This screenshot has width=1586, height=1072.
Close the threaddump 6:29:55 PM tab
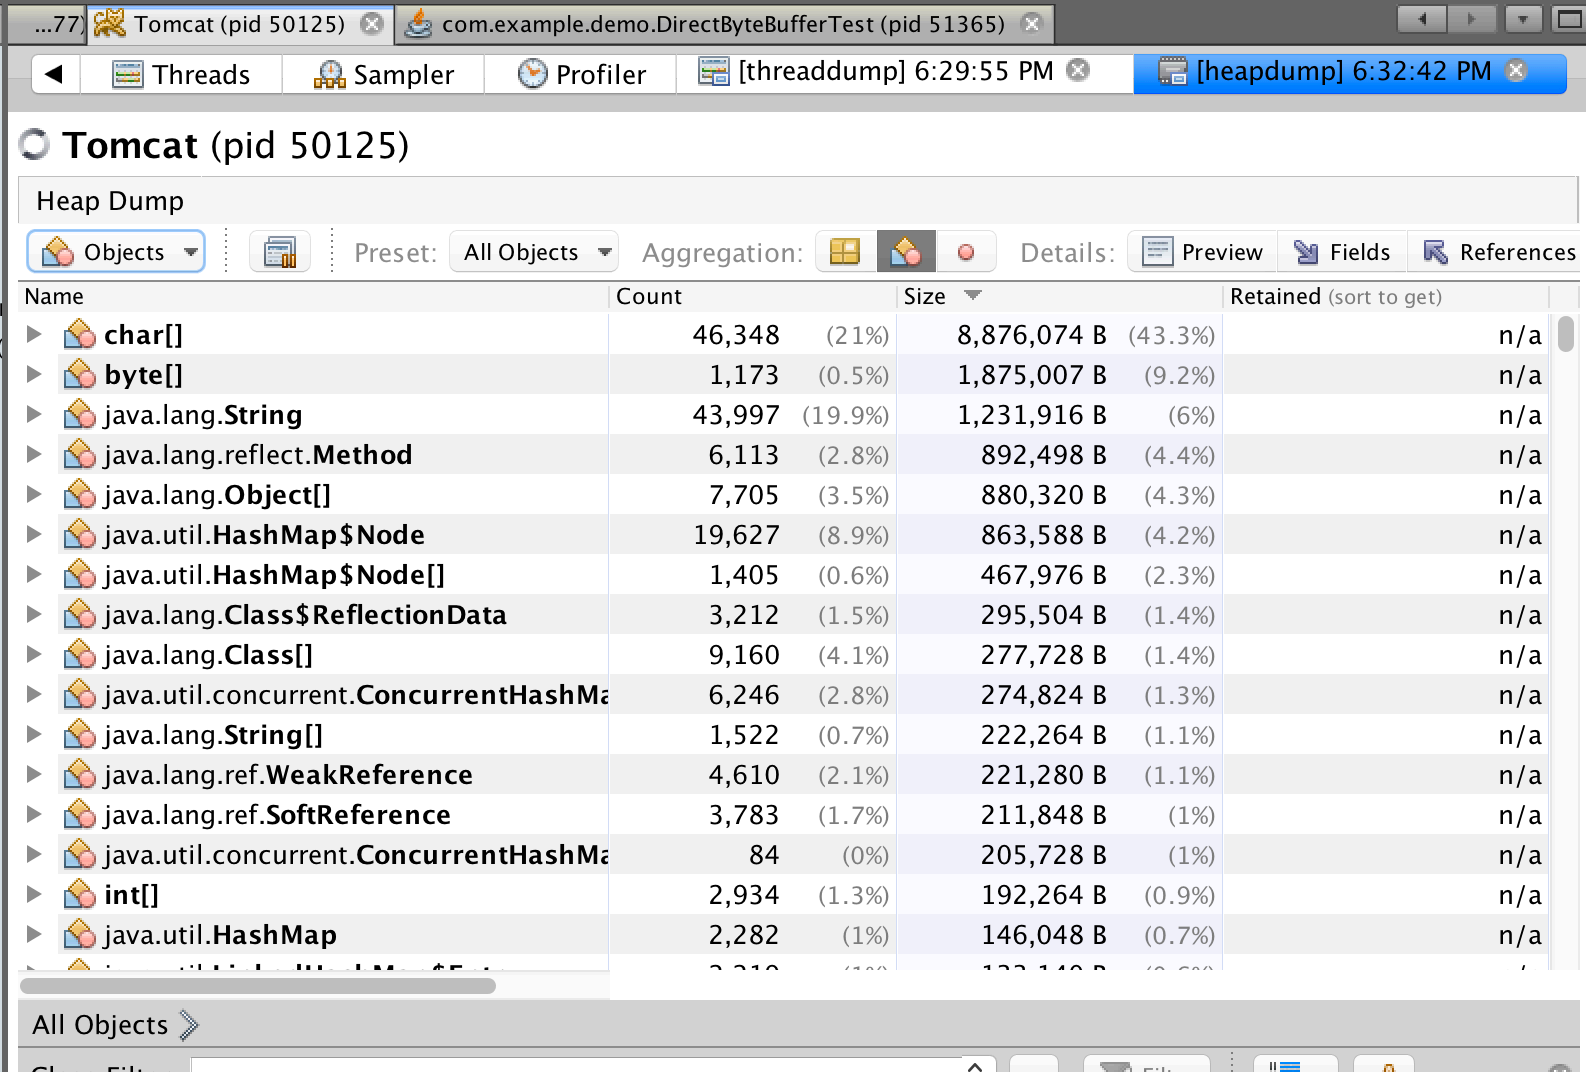[1078, 70]
